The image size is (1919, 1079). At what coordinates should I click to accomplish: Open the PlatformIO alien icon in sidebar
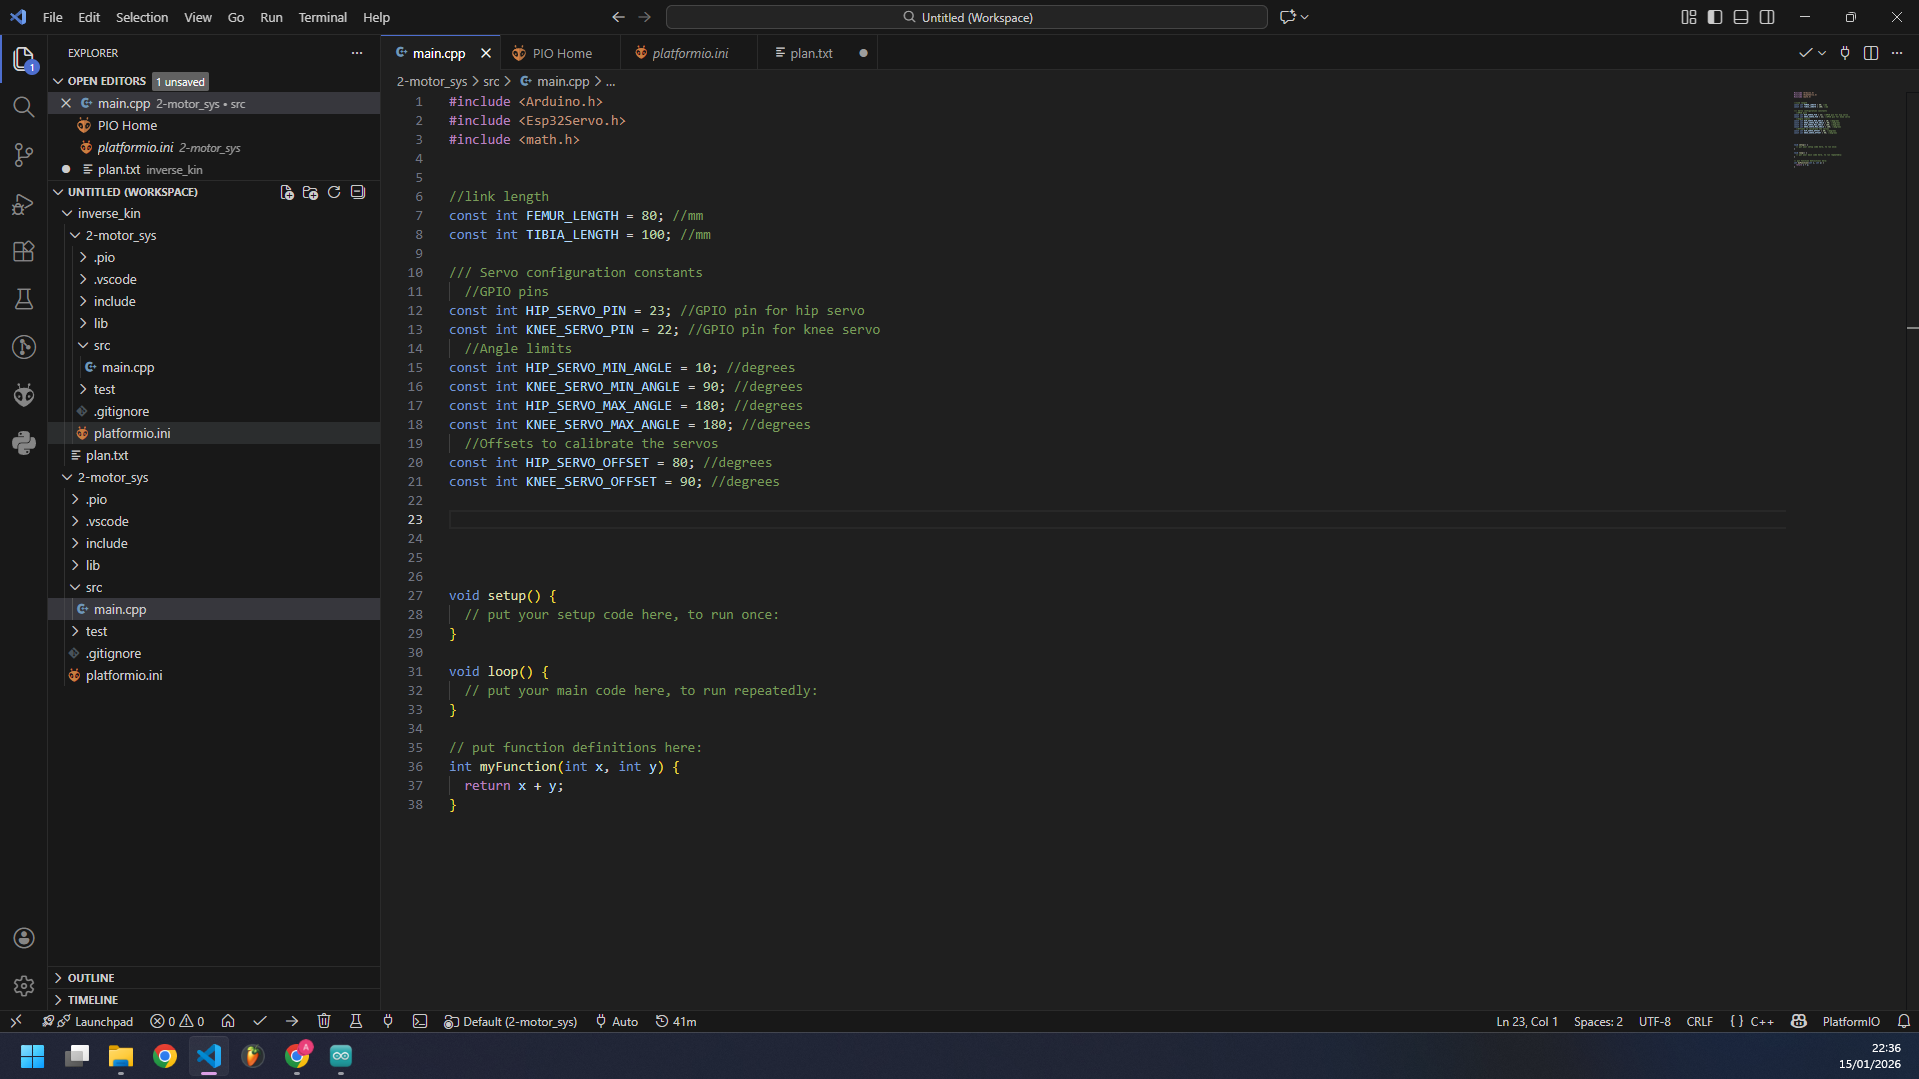pyautogui.click(x=24, y=395)
